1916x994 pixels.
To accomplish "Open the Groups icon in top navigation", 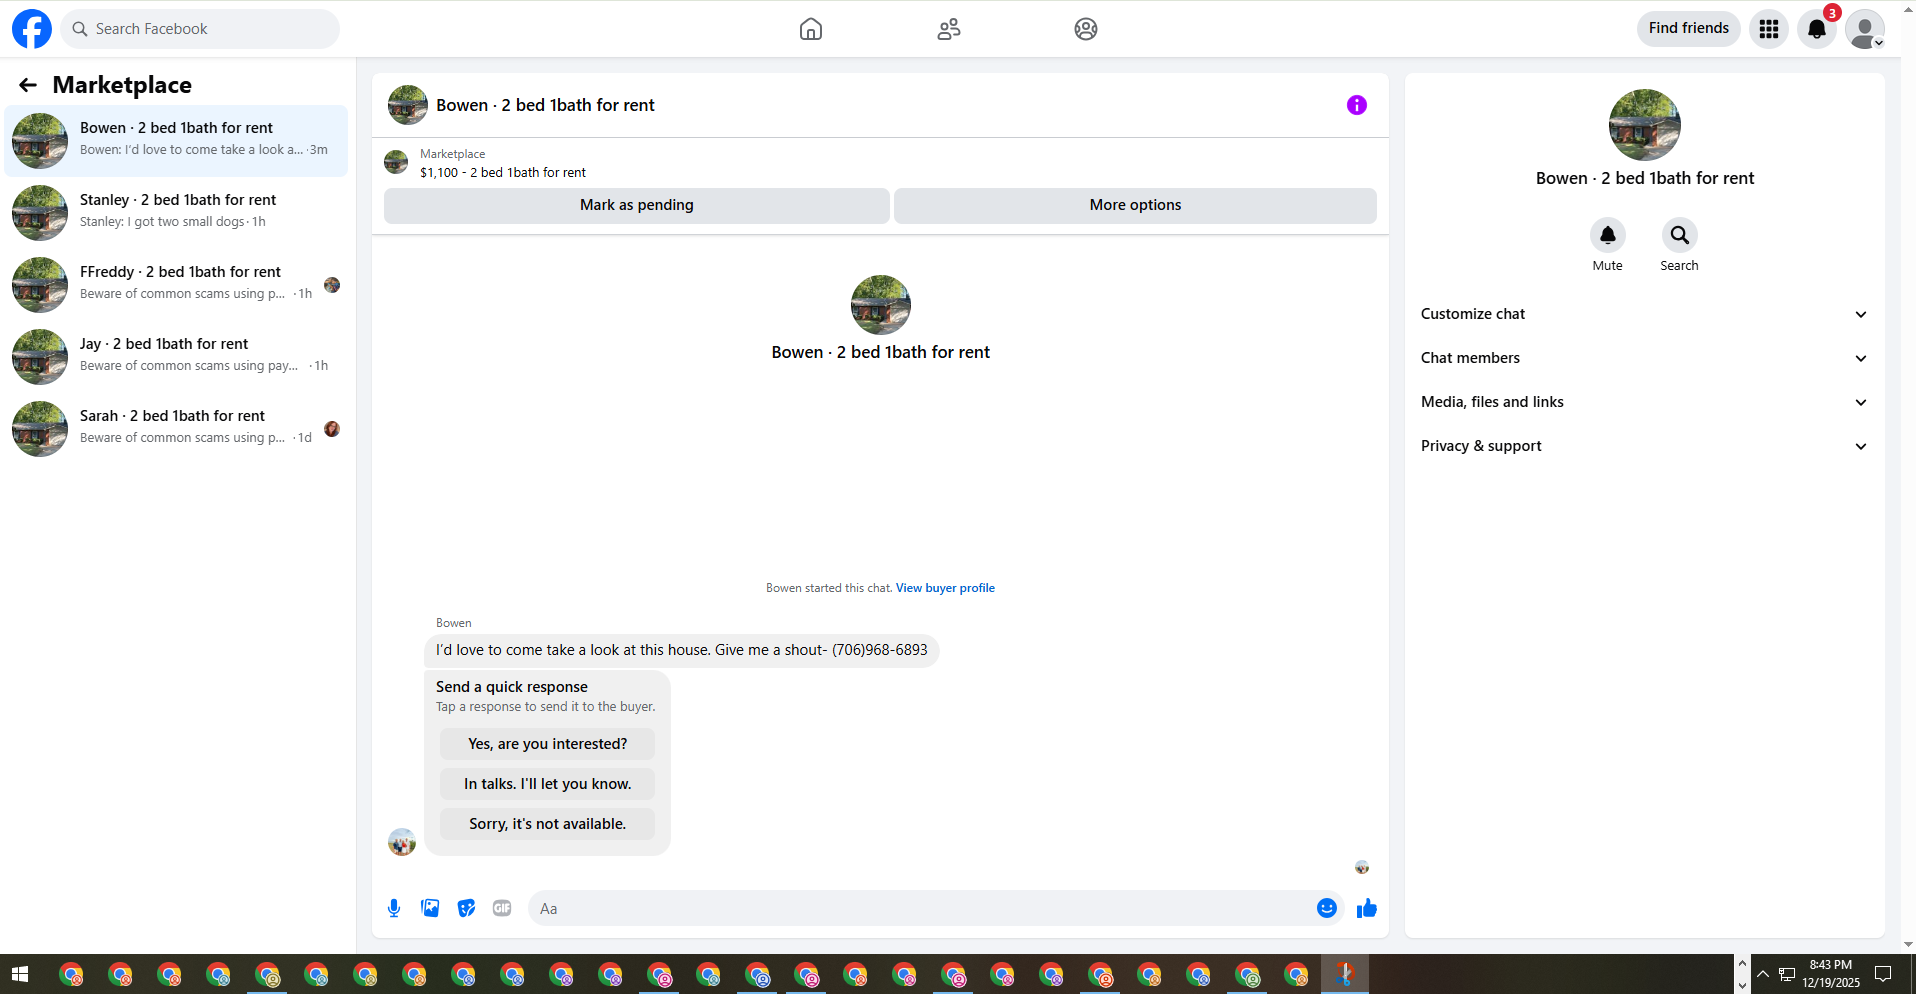I will click(x=1086, y=29).
